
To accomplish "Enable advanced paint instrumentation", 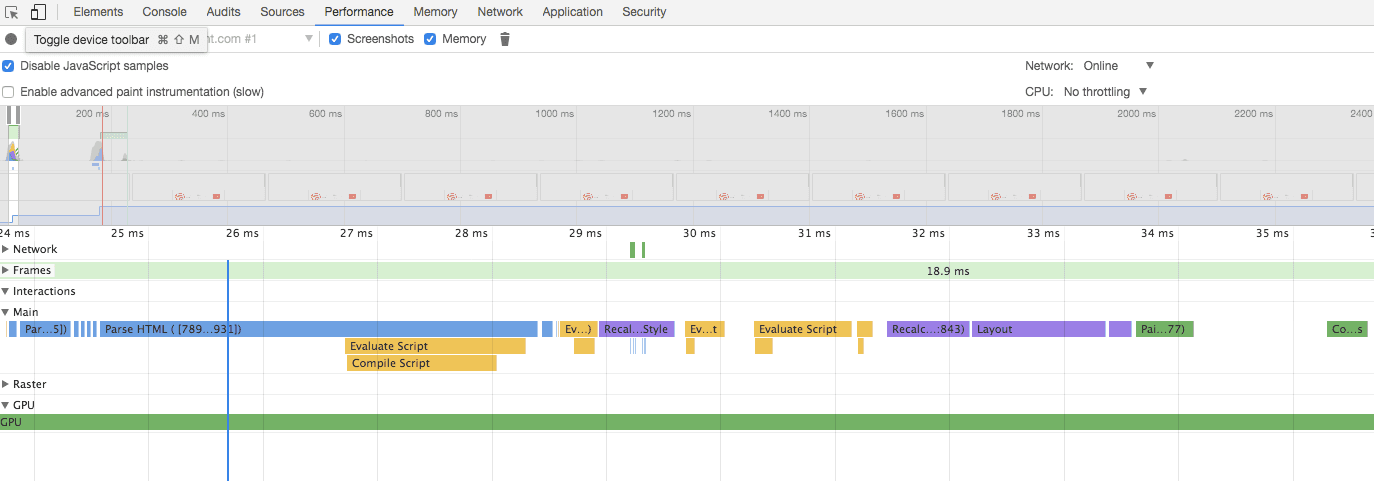I will click(9, 92).
